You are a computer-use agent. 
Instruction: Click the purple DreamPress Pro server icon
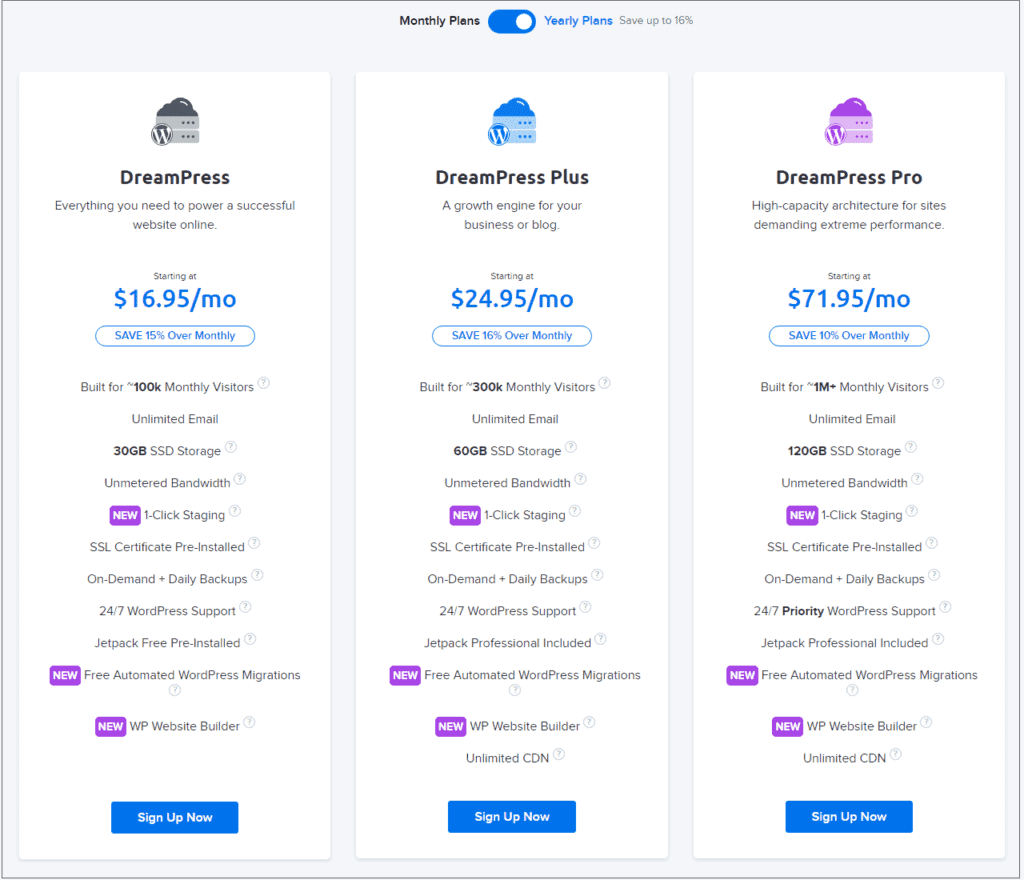point(848,121)
